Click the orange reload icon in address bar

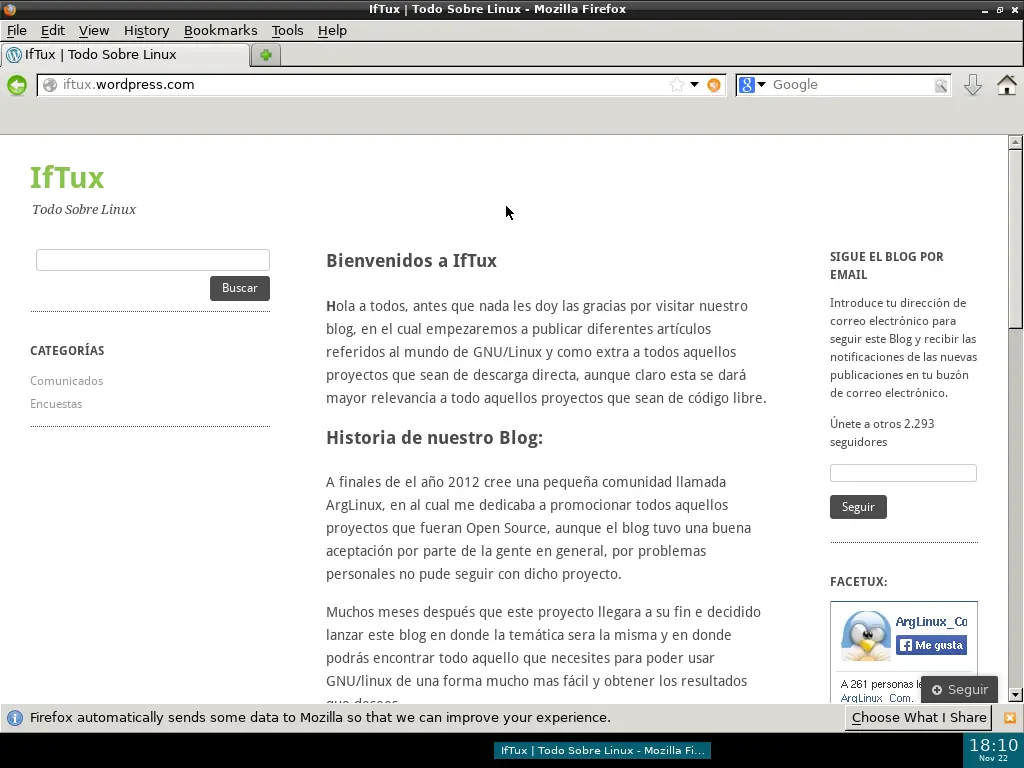[x=714, y=85]
